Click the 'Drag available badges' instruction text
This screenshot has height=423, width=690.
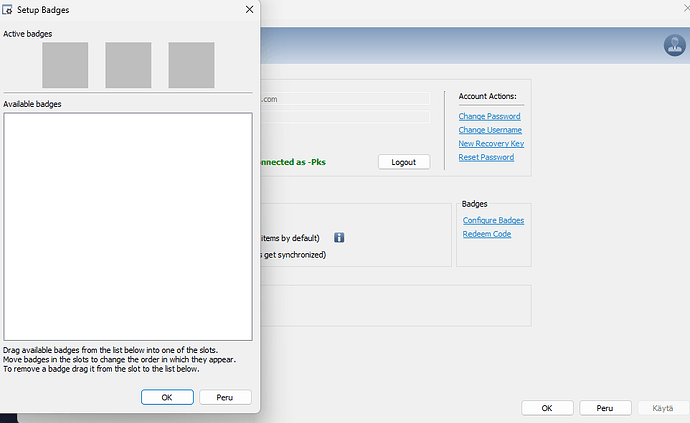(110, 350)
